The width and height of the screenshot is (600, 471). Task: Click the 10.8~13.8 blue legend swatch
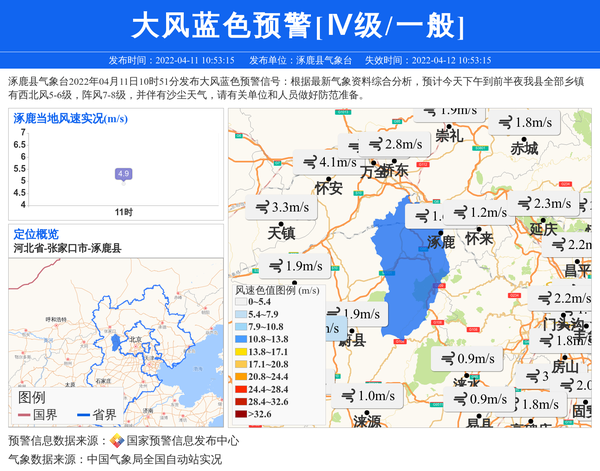241,339
